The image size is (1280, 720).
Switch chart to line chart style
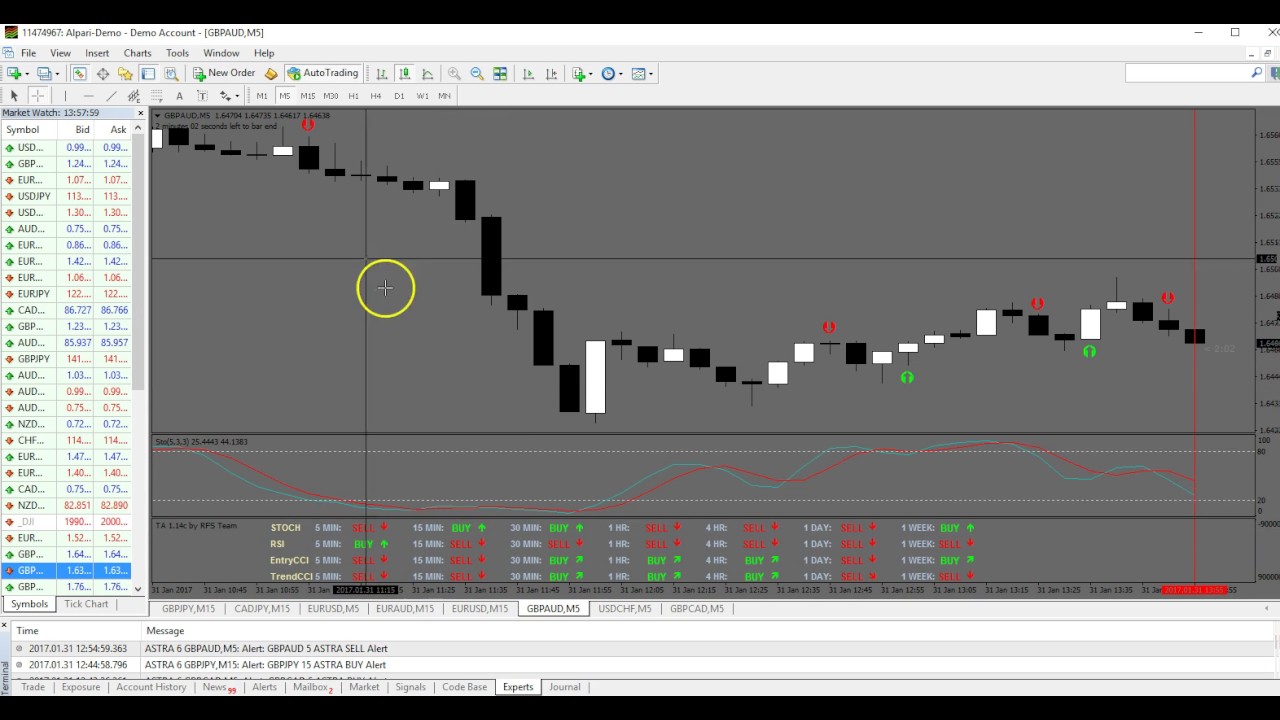pyautogui.click(x=427, y=73)
